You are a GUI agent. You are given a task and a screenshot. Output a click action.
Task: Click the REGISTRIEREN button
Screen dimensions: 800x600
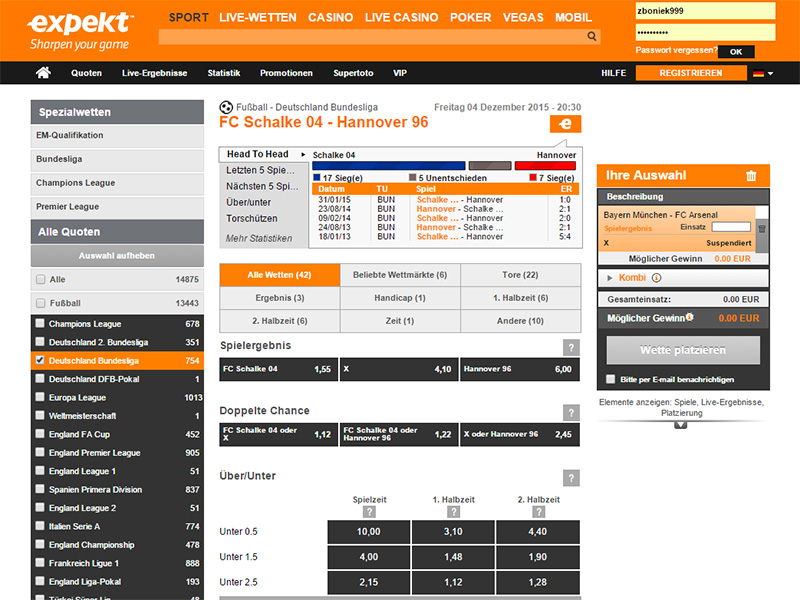691,73
